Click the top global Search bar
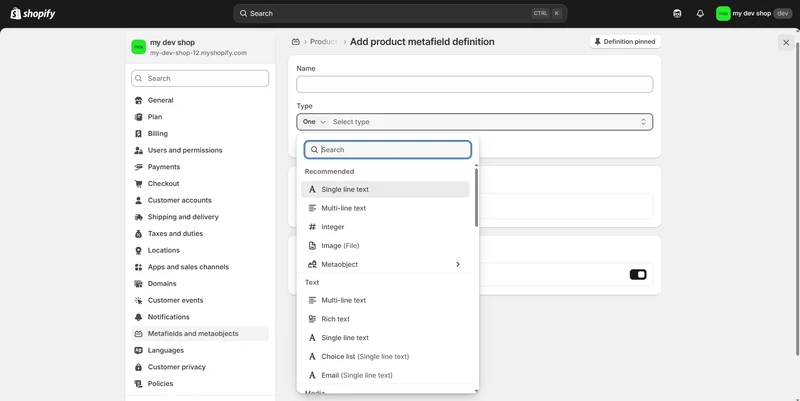This screenshot has height=401, width=800. [x=400, y=14]
